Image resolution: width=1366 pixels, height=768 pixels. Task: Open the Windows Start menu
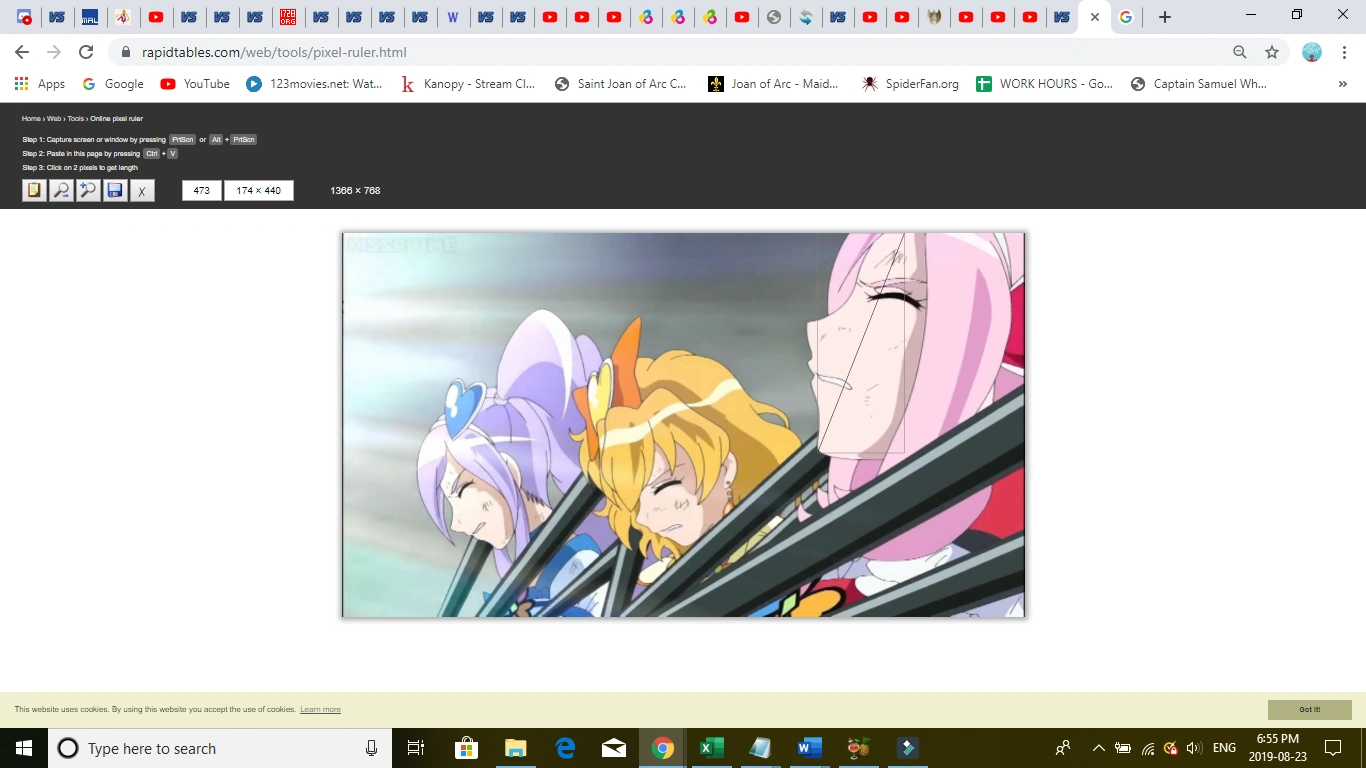[24, 748]
